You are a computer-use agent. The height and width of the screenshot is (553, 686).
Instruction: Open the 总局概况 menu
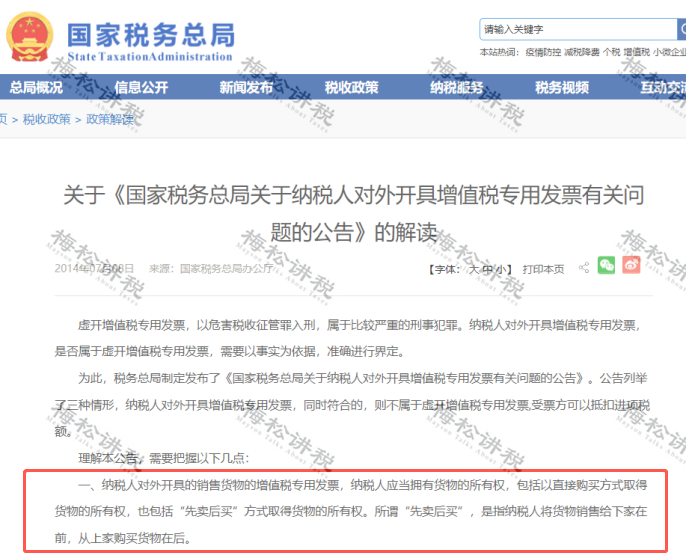[x=36, y=88]
